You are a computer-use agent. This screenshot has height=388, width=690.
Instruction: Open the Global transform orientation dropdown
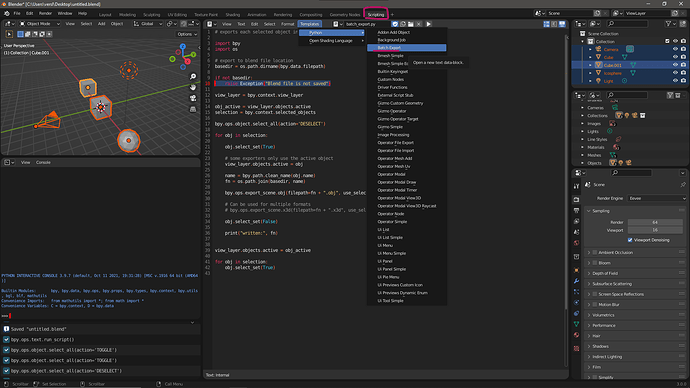point(148,24)
